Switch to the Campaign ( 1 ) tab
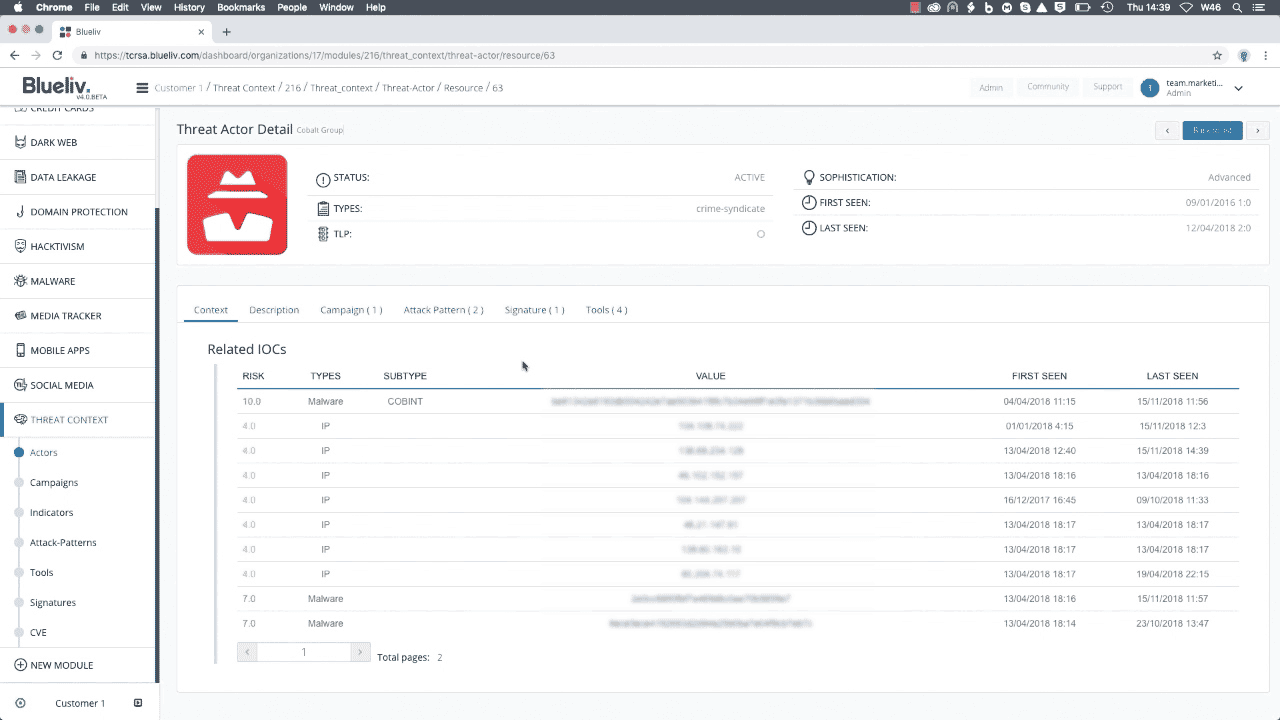The image size is (1280, 720). click(351, 310)
